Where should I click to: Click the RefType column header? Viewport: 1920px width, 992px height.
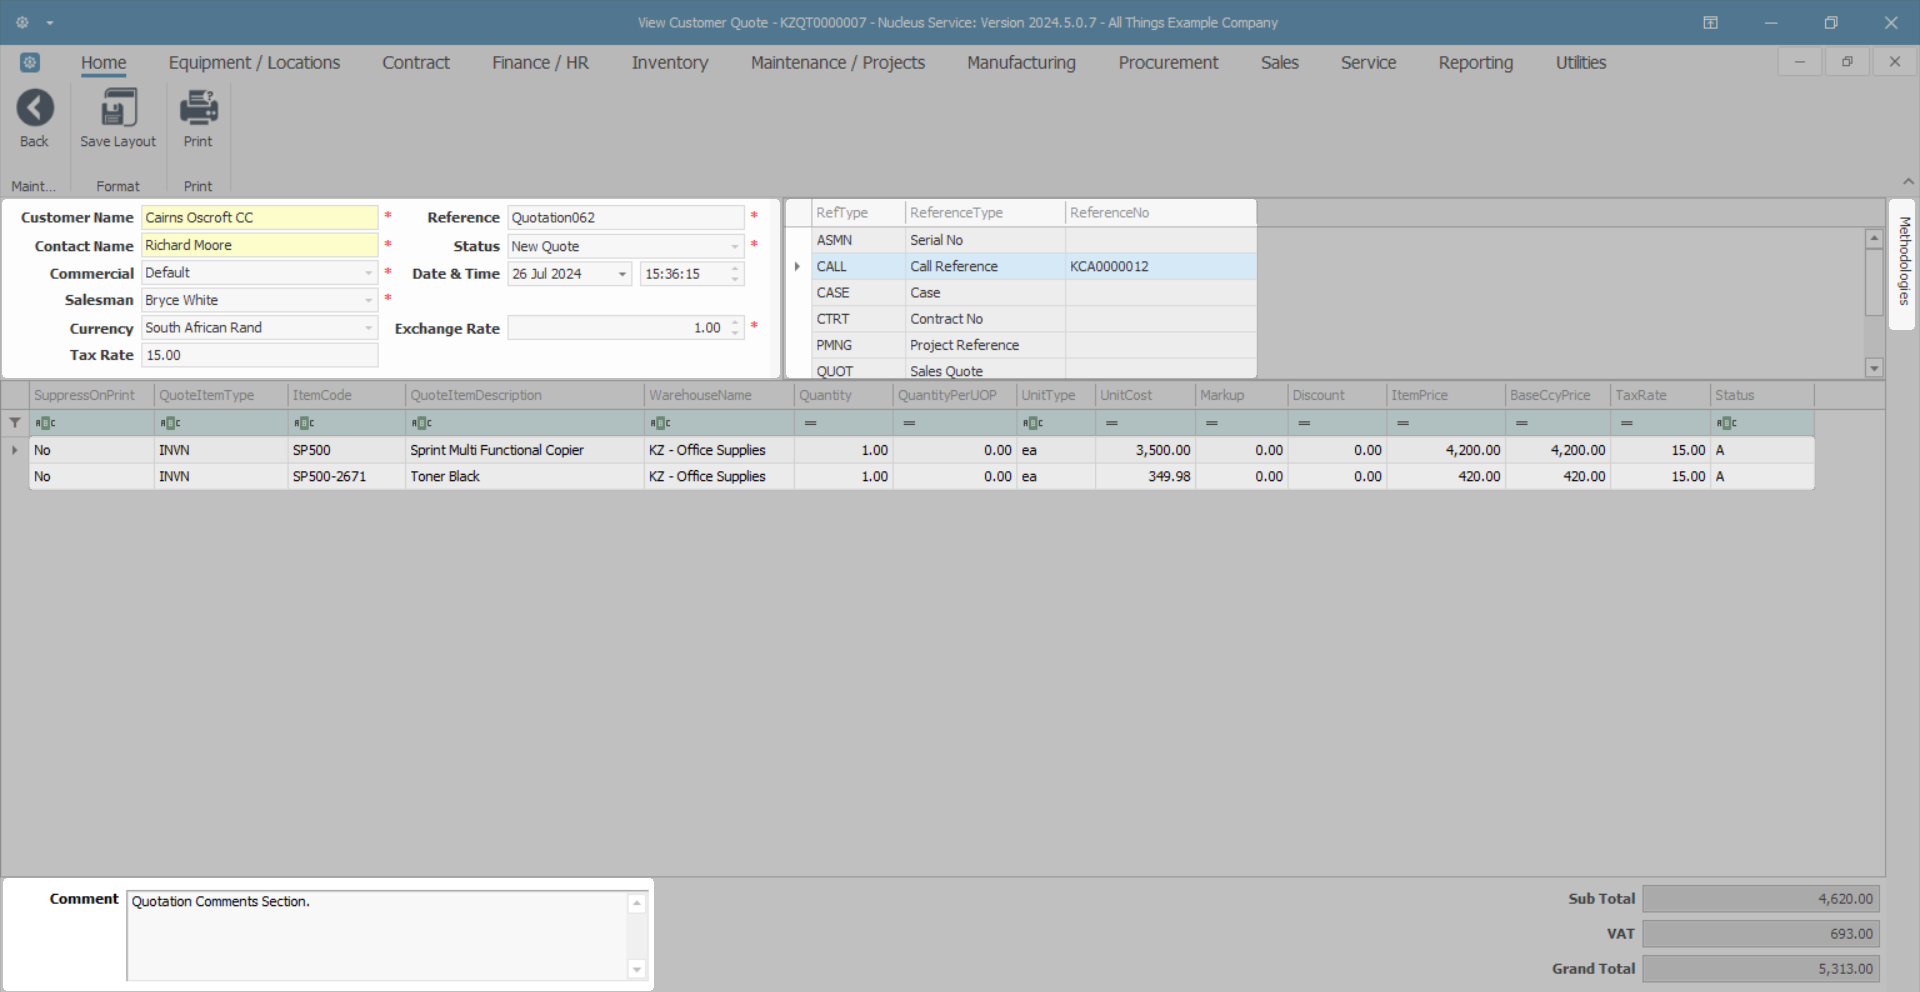tap(858, 213)
